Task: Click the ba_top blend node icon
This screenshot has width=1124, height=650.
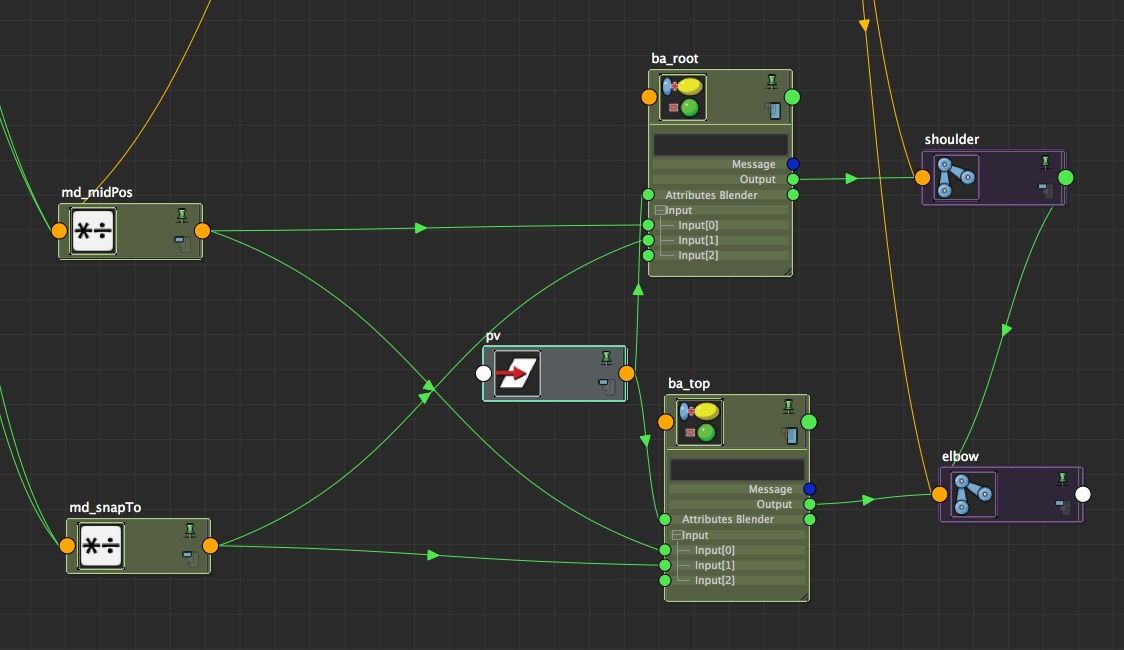Action: coord(700,421)
